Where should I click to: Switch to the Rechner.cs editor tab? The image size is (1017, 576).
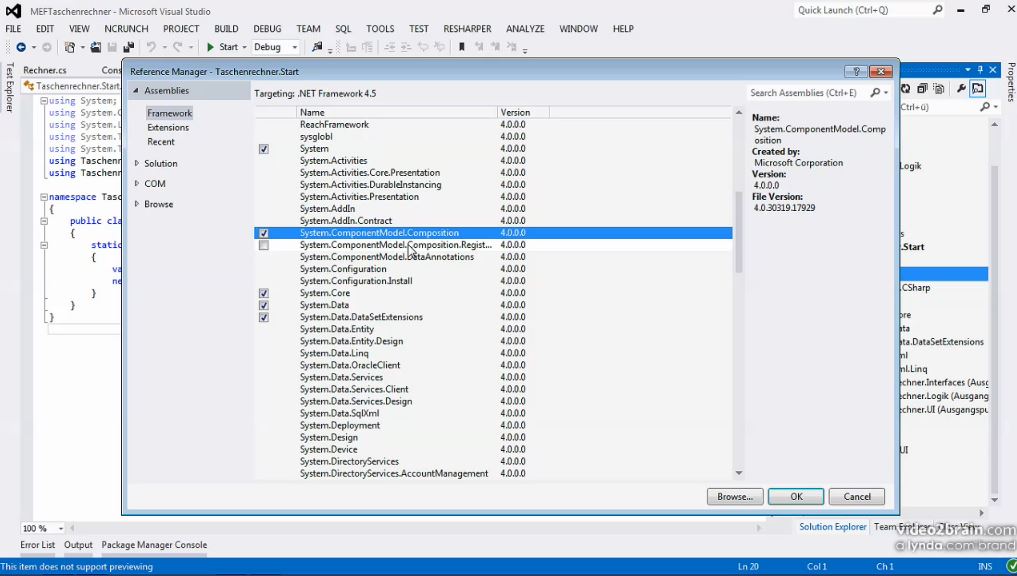pos(45,70)
